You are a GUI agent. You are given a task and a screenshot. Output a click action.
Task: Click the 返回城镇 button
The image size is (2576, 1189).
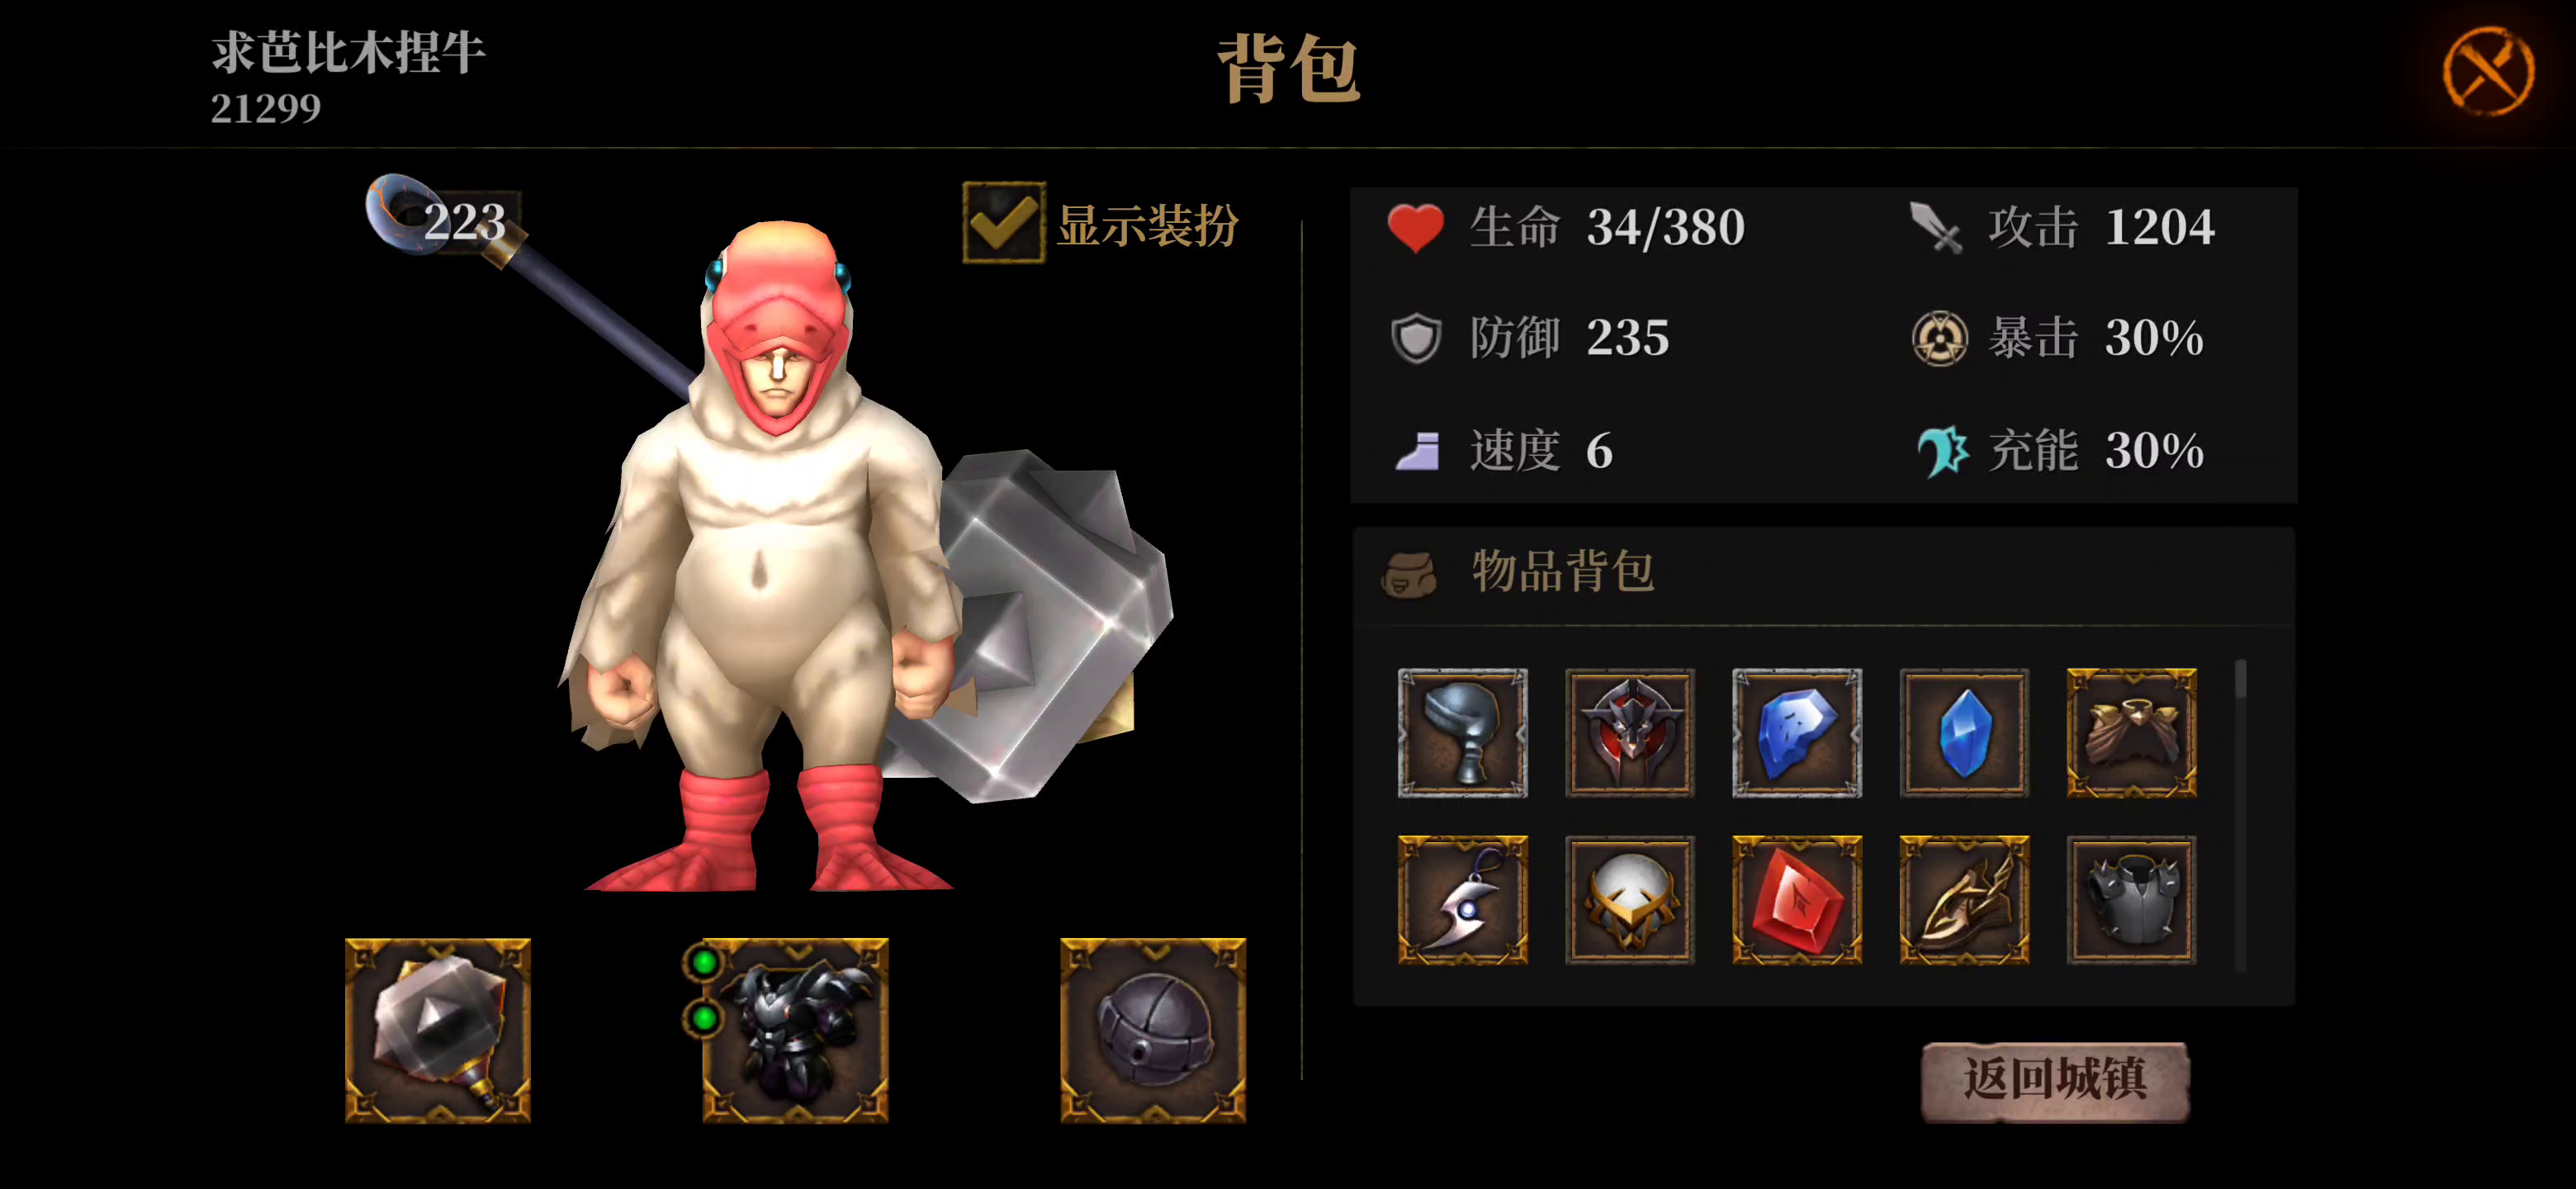pos(2055,1081)
